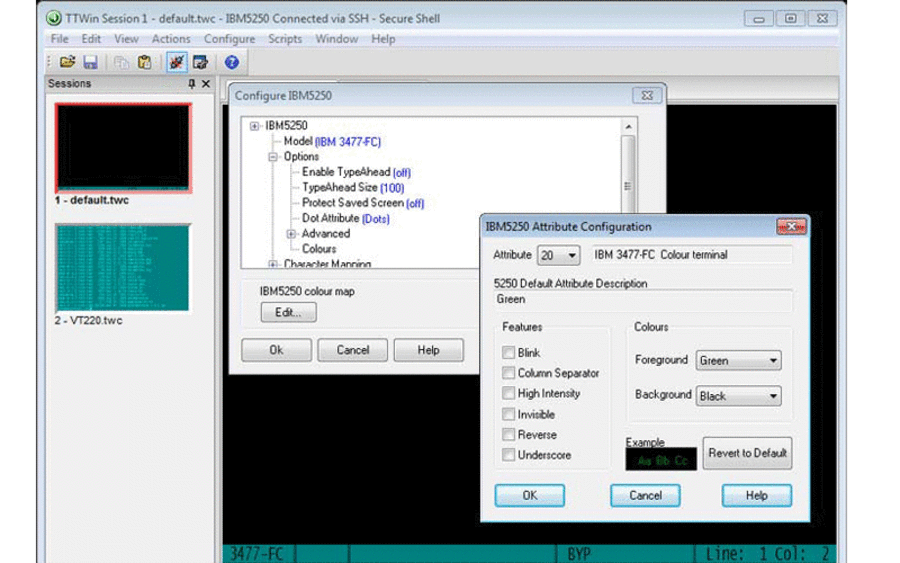Click the IBM 3477-FC Colour terminal text
900x563 pixels.
pos(661,255)
